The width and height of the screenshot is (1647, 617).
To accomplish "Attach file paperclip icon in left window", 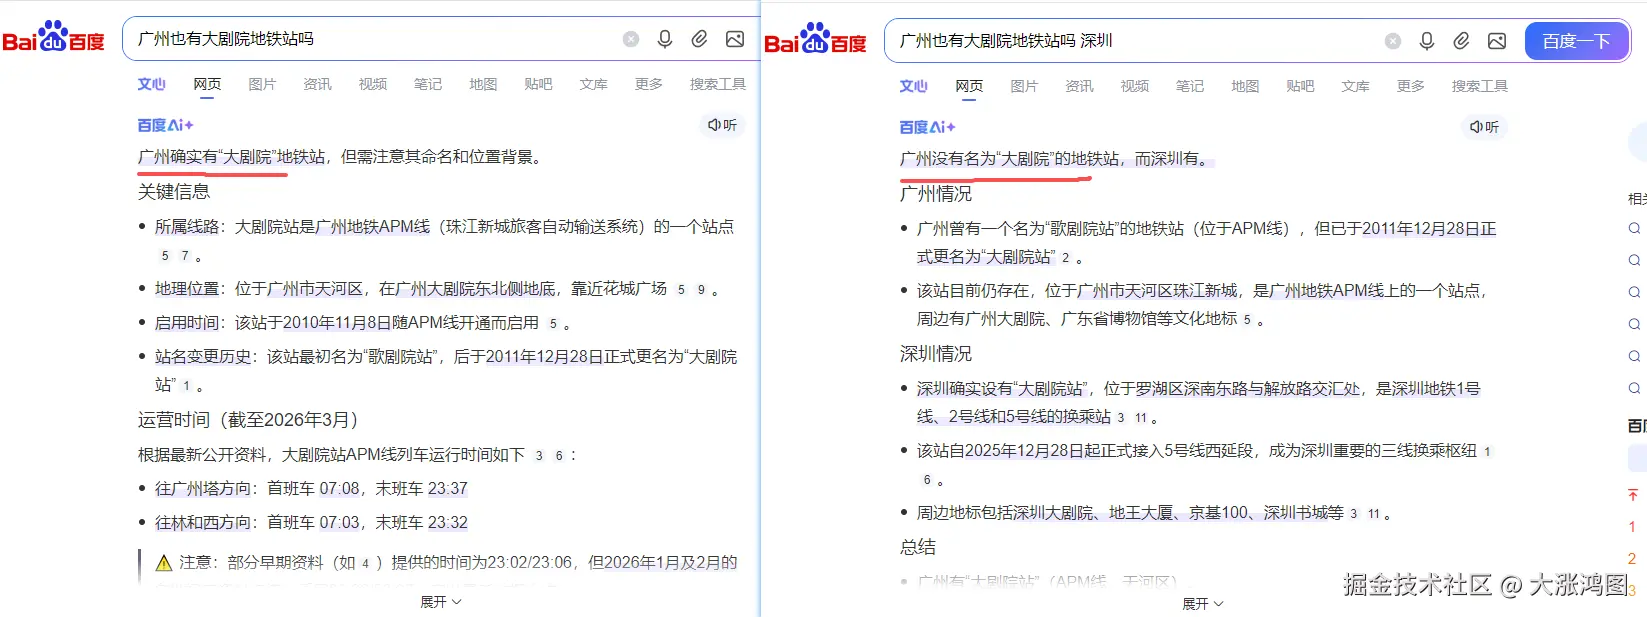I will point(700,39).
